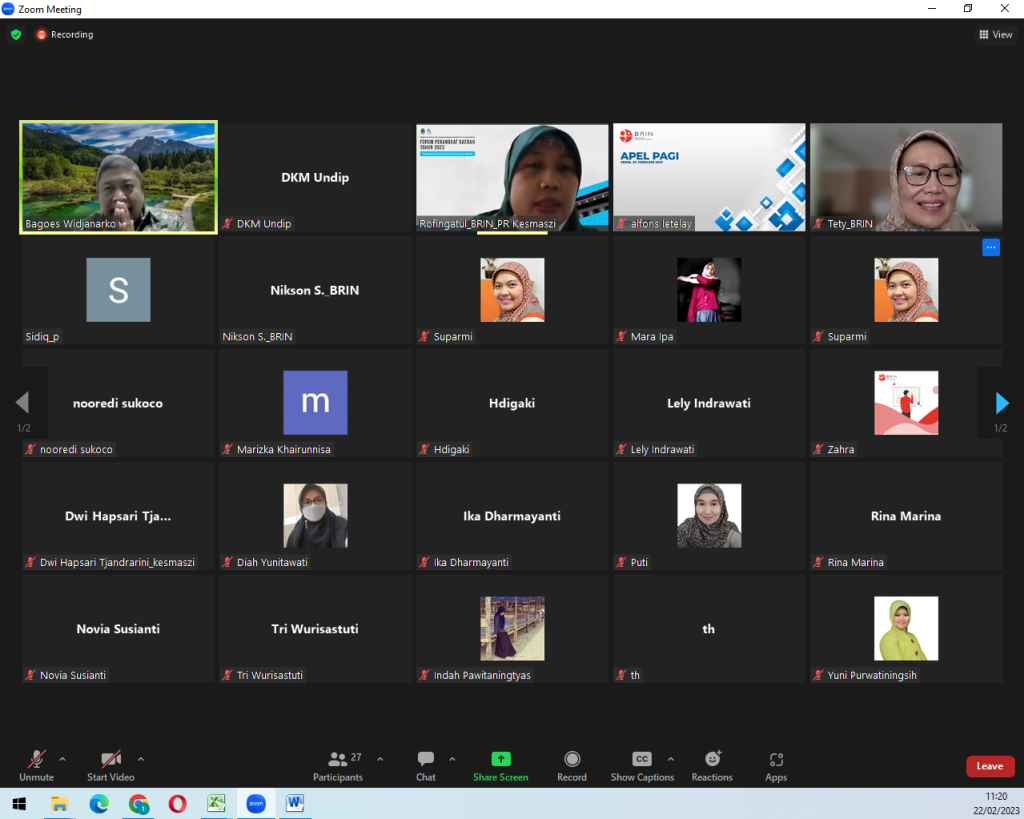Click the Record button icon
The height and width of the screenshot is (819, 1024).
[x=572, y=760]
